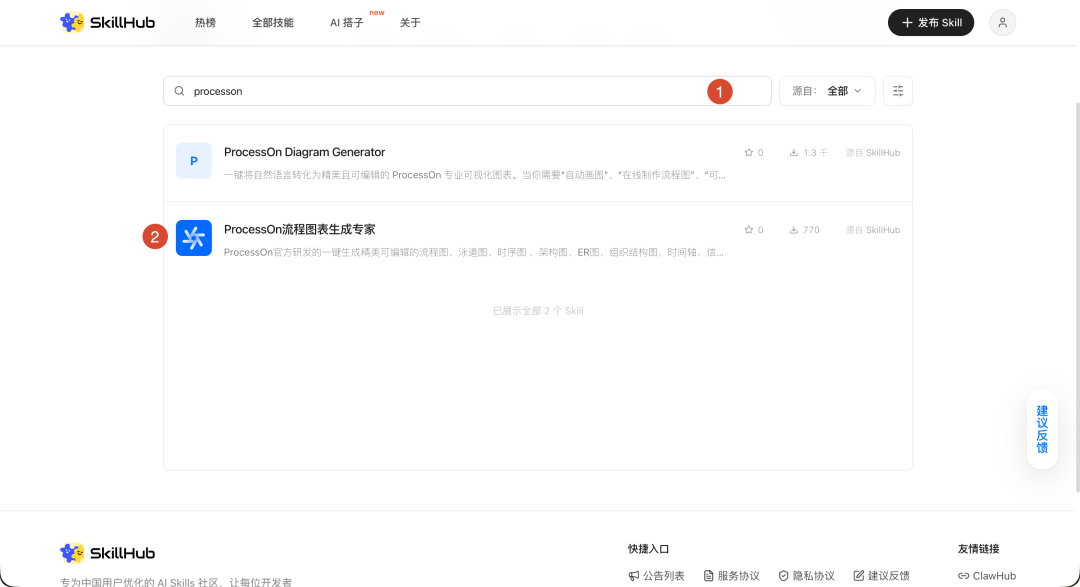Open the 关于 page
Screen dimensions: 1080x587
coord(410,23)
